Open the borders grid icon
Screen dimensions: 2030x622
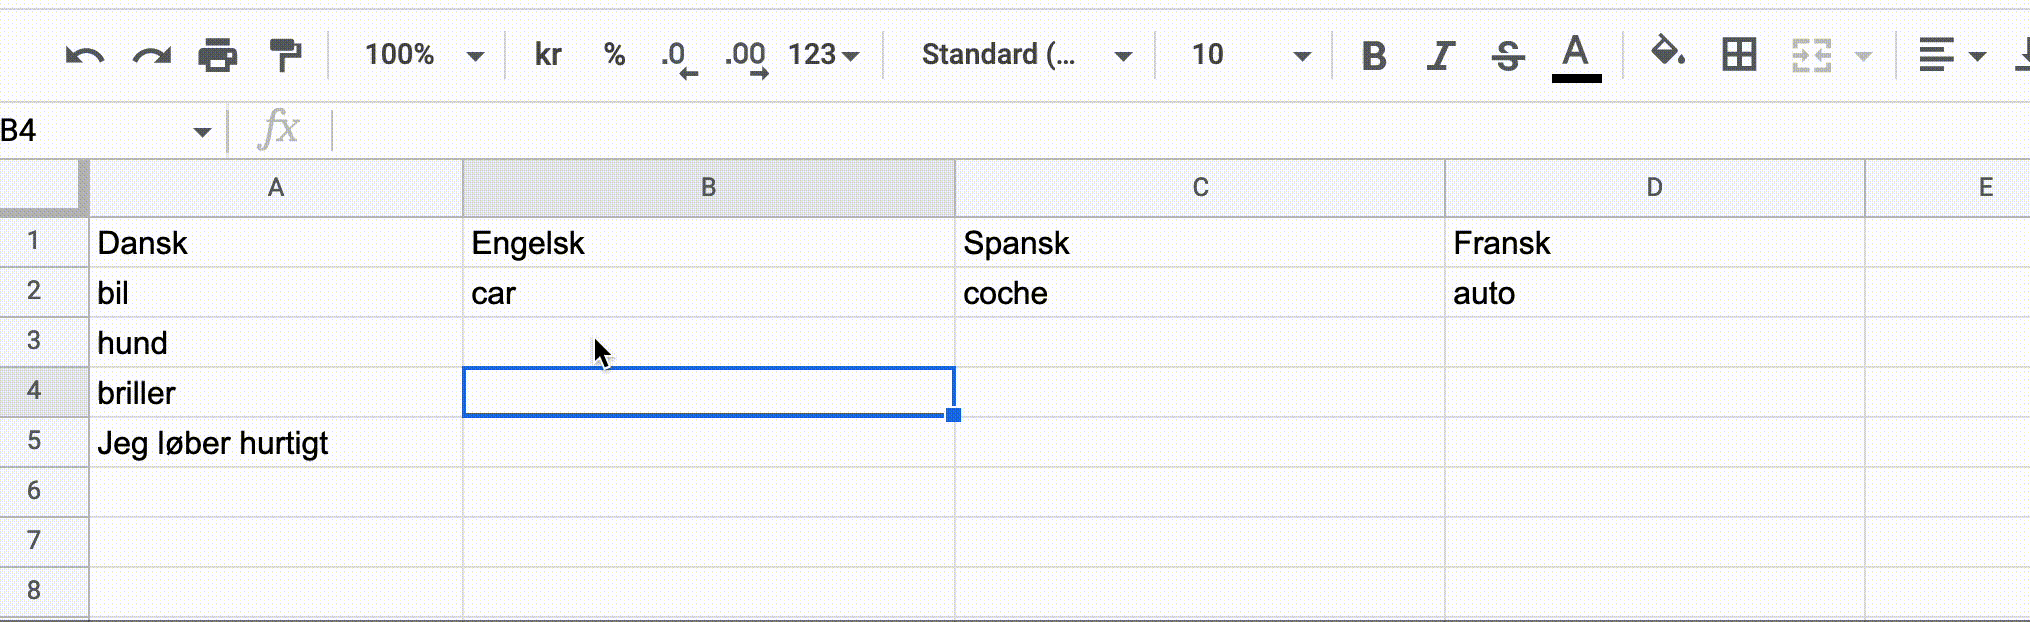point(1739,54)
